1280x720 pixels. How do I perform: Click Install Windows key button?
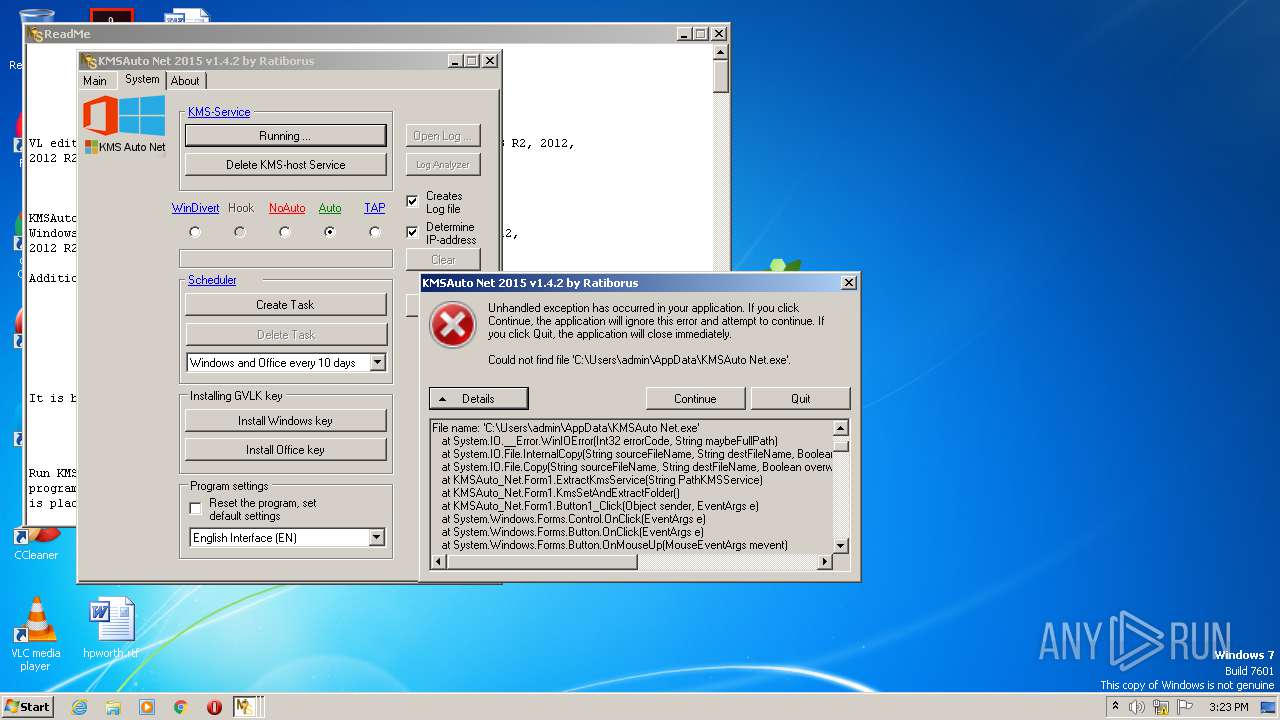point(285,421)
